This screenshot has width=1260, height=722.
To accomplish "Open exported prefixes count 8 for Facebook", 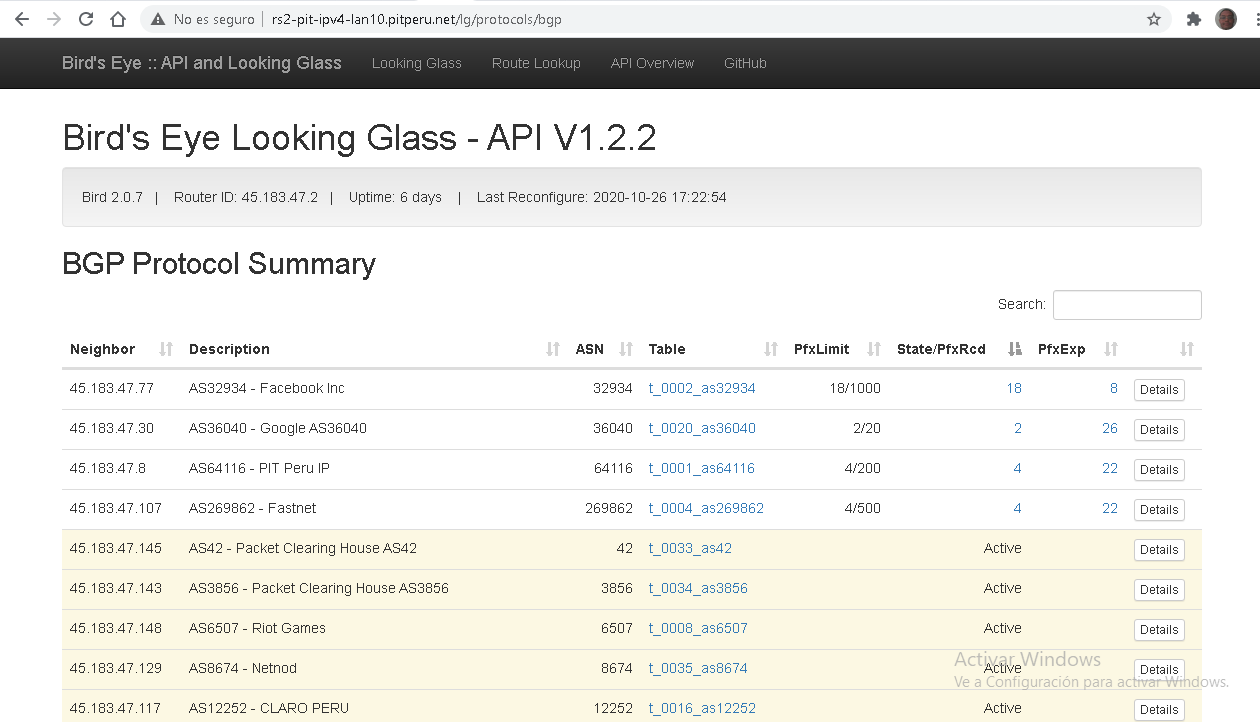I will pos(1114,388).
